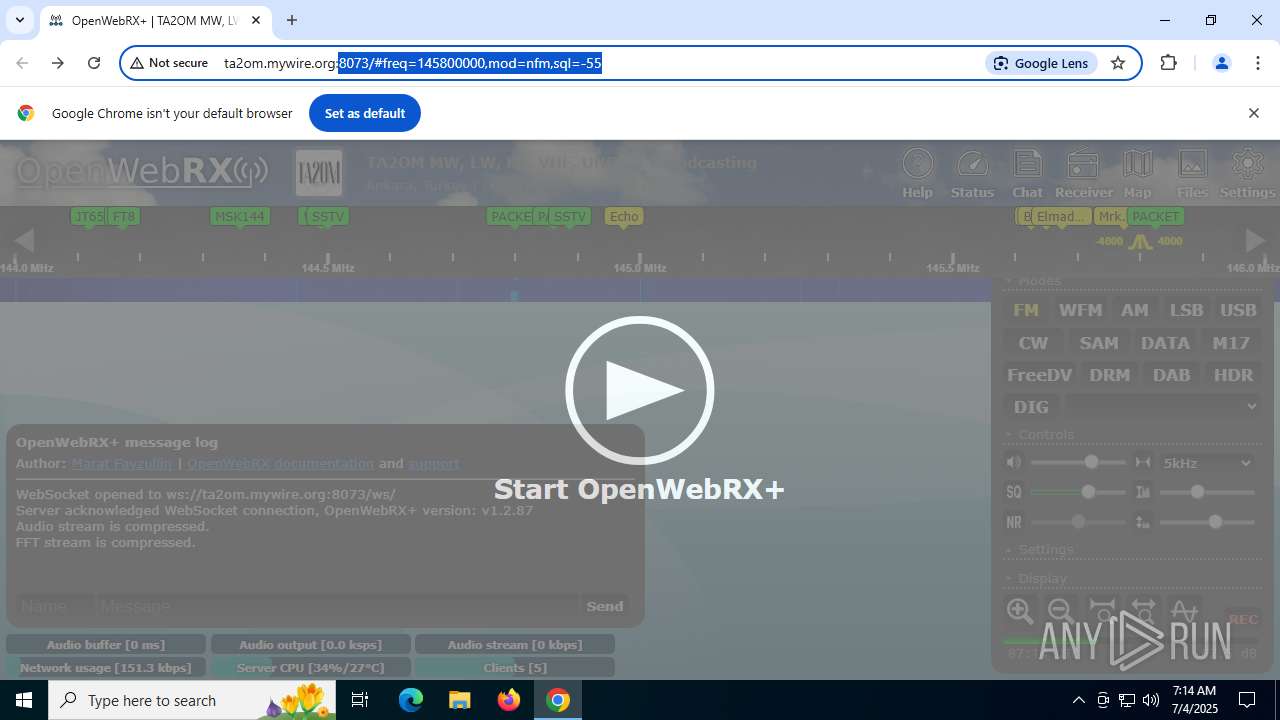1280x720 pixels.
Task: Toggle the DIG digital mode button
Action: point(1031,407)
